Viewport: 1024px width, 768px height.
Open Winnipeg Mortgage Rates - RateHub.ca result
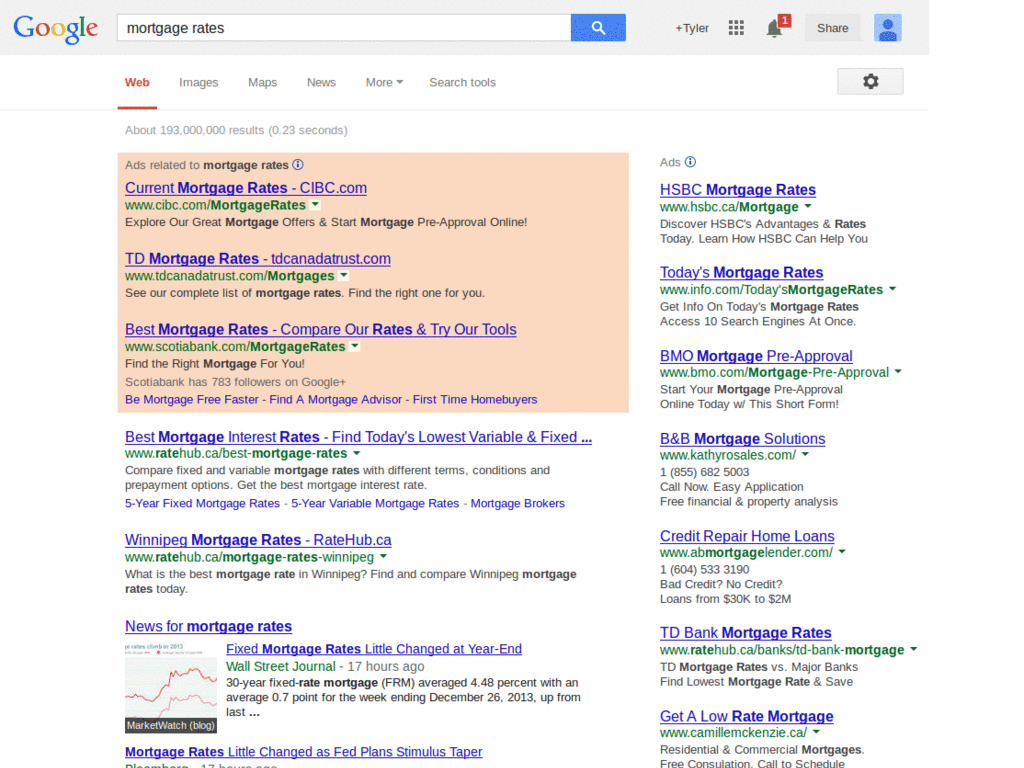(x=258, y=540)
